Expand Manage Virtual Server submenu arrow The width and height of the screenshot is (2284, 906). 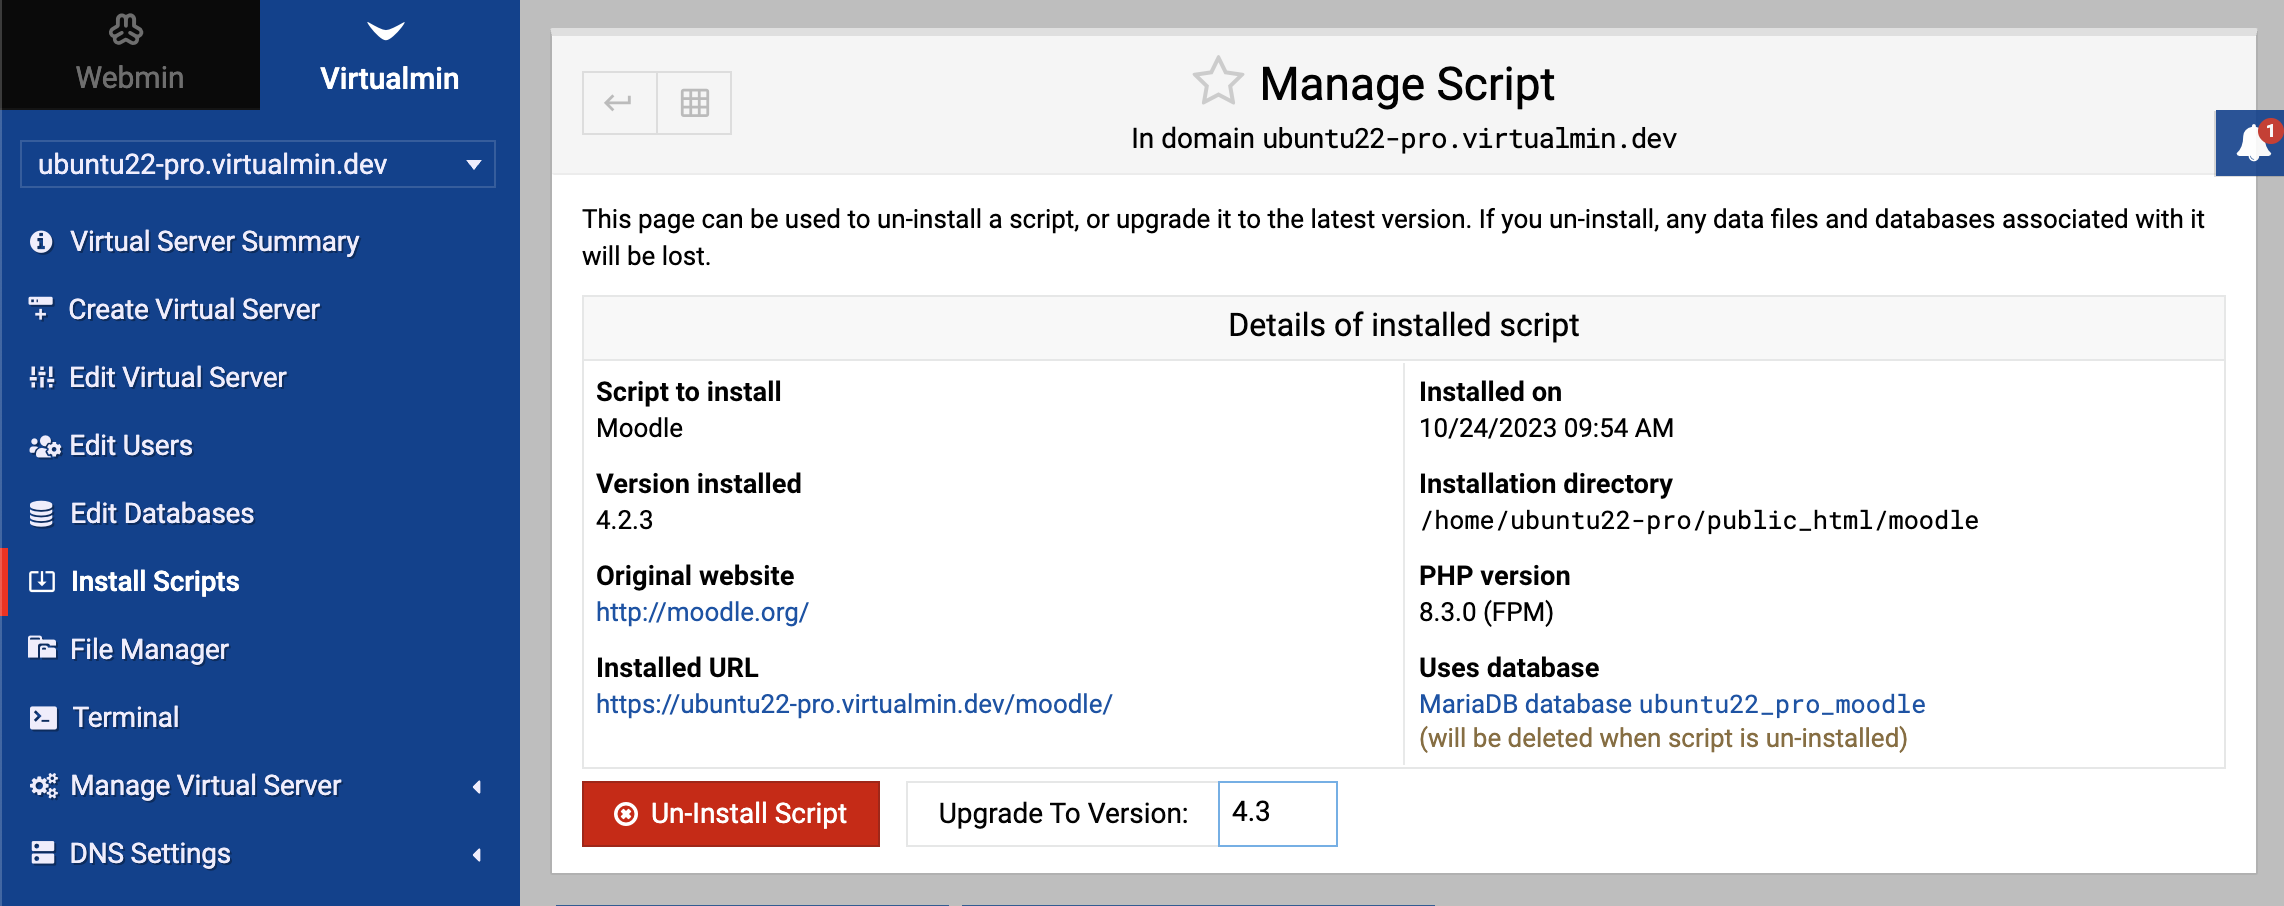pos(477,787)
